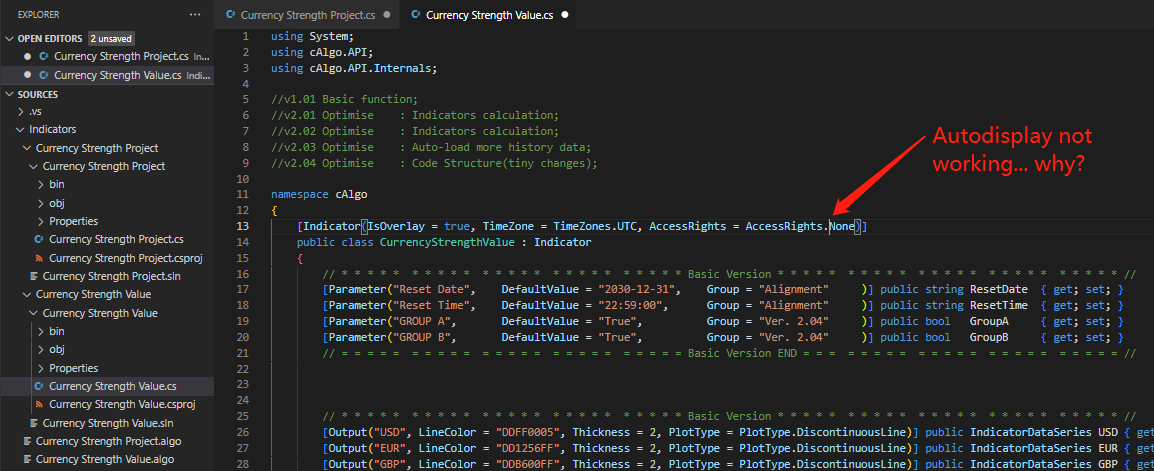Image resolution: width=1154 pixels, height=471 pixels.
Task: Open Currency Strength Value.sln file
Action: tap(107, 423)
